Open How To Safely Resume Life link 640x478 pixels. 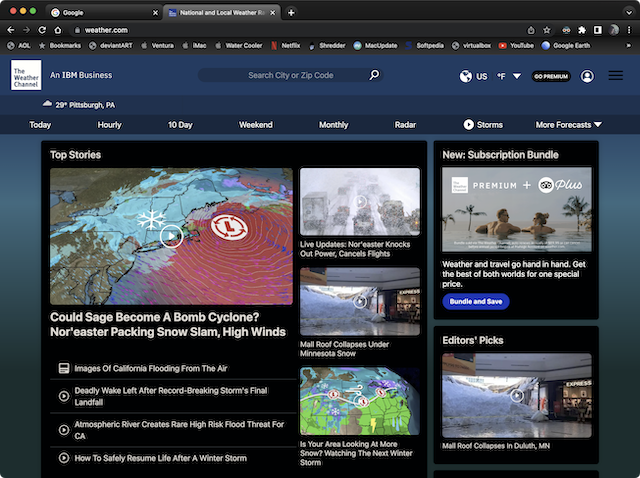(160, 458)
